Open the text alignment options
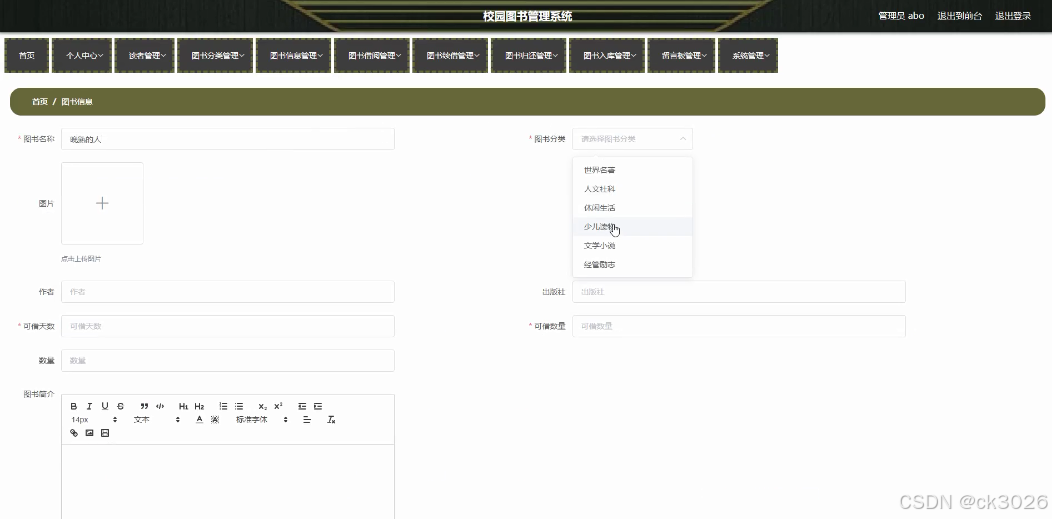This screenshot has width=1052, height=519. (307, 420)
